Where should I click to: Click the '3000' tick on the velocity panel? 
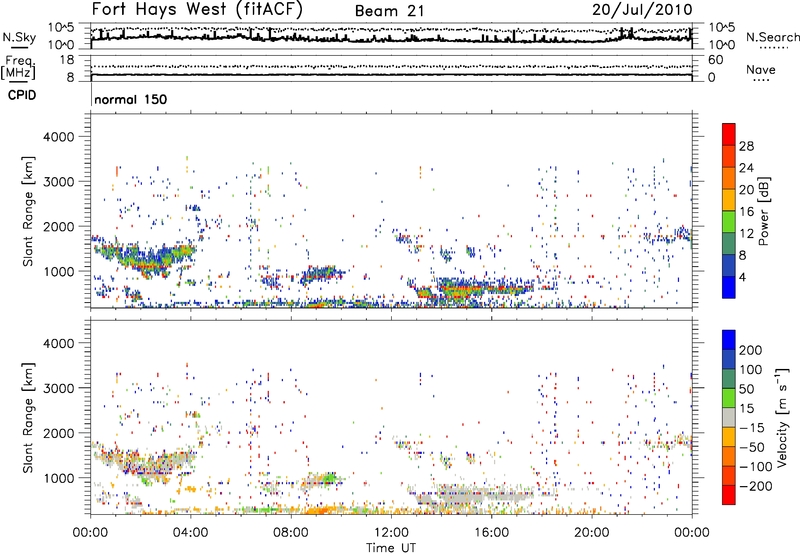[x=59, y=388]
